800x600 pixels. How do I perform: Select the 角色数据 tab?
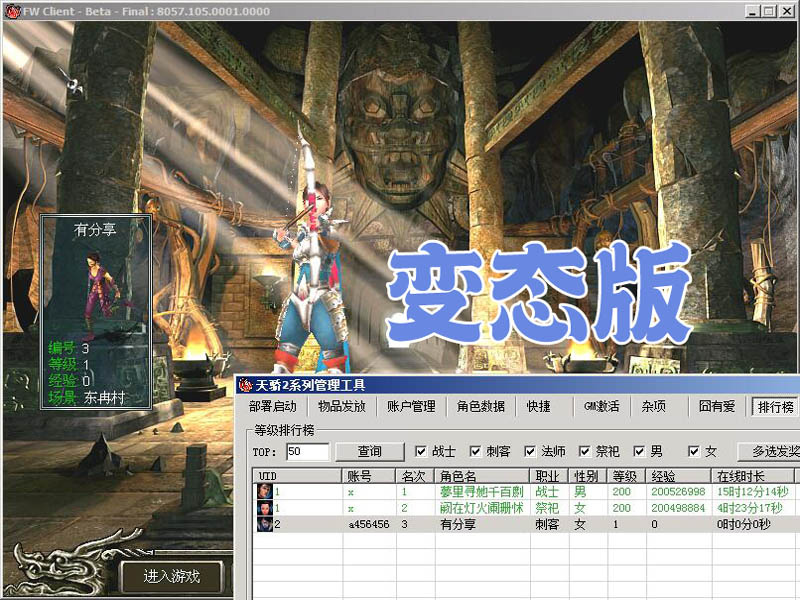(x=481, y=406)
